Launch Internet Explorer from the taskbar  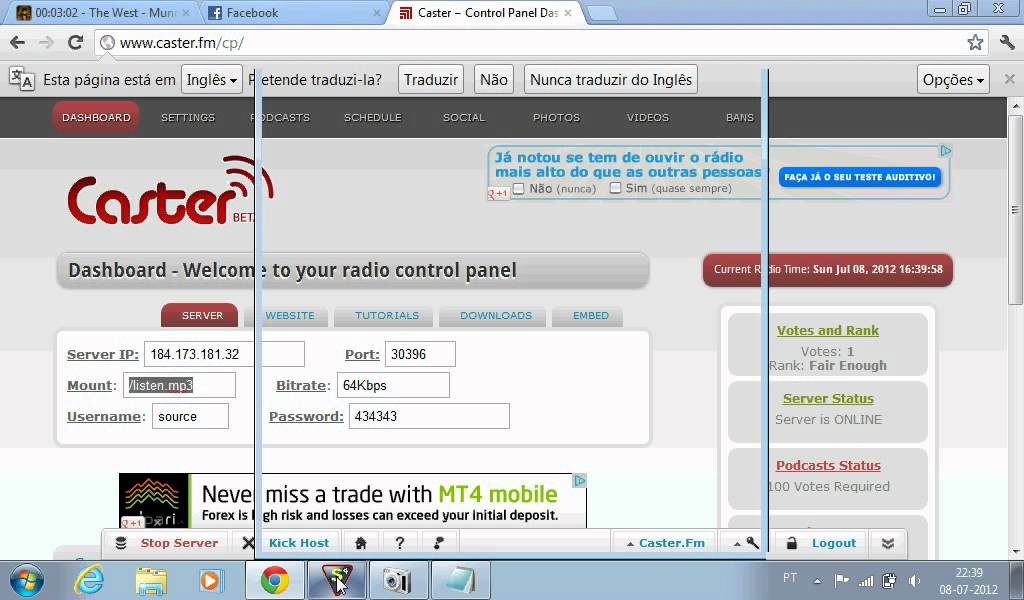89,580
